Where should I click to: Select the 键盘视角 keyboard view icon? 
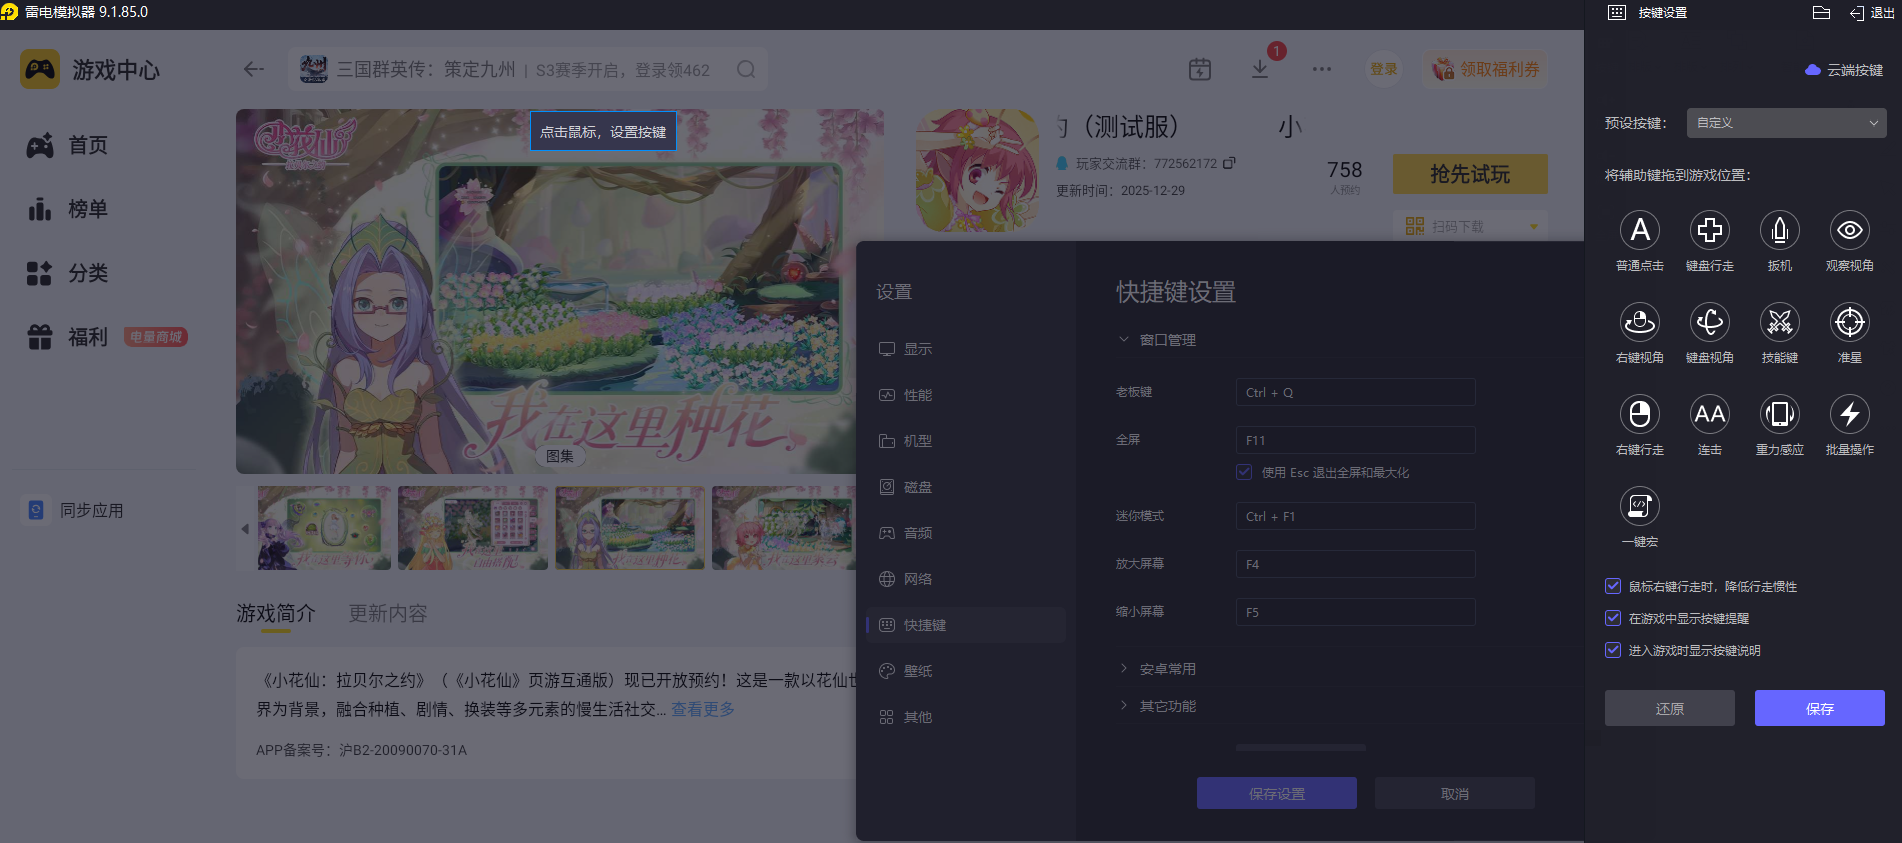click(1710, 322)
